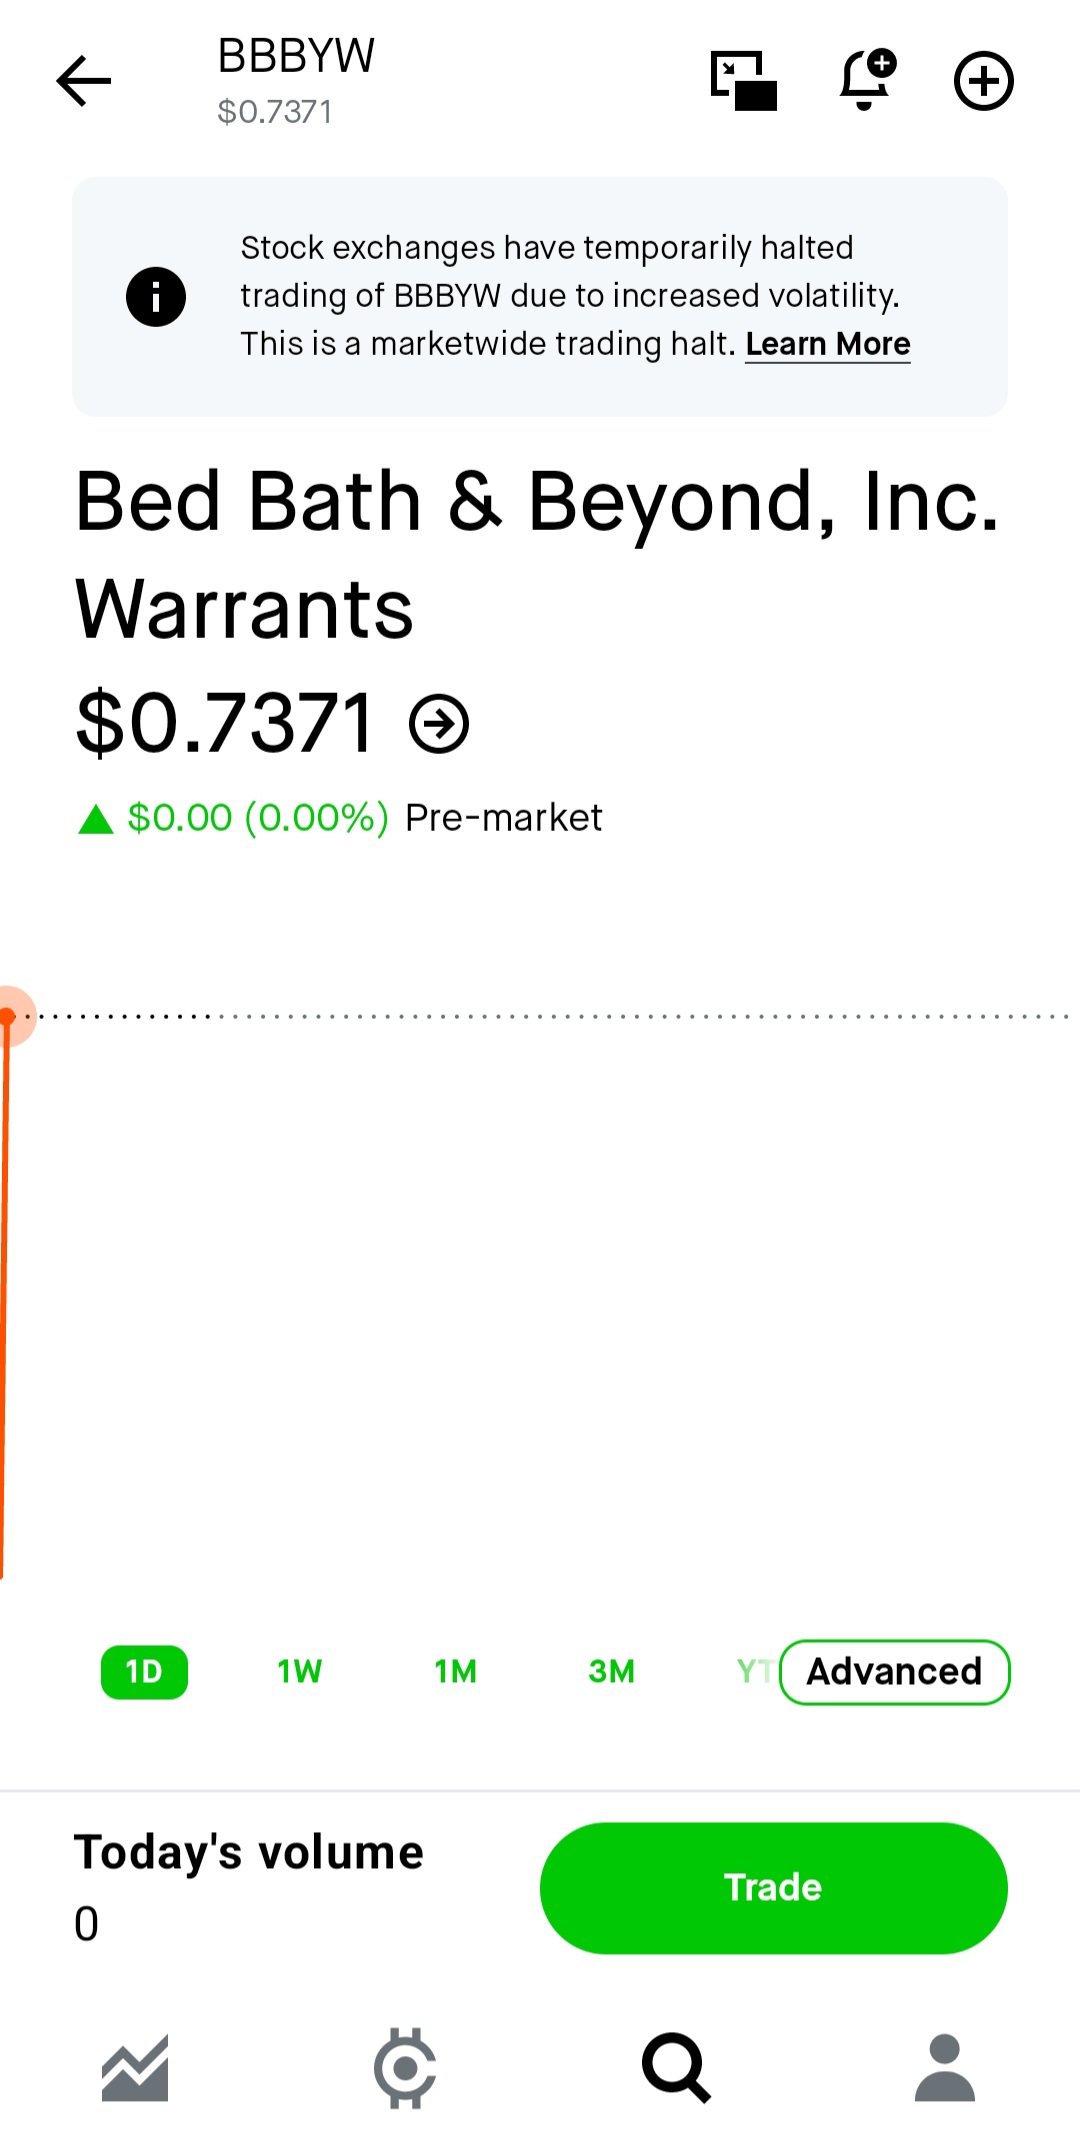Image resolution: width=1080 pixels, height=2130 pixels.
Task: Click the info icon in halt notice
Action: tap(156, 297)
